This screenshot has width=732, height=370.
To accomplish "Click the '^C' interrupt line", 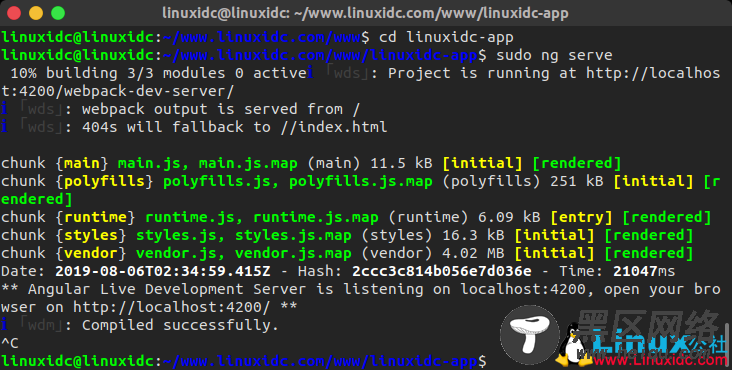I will pyautogui.click(x=10, y=343).
